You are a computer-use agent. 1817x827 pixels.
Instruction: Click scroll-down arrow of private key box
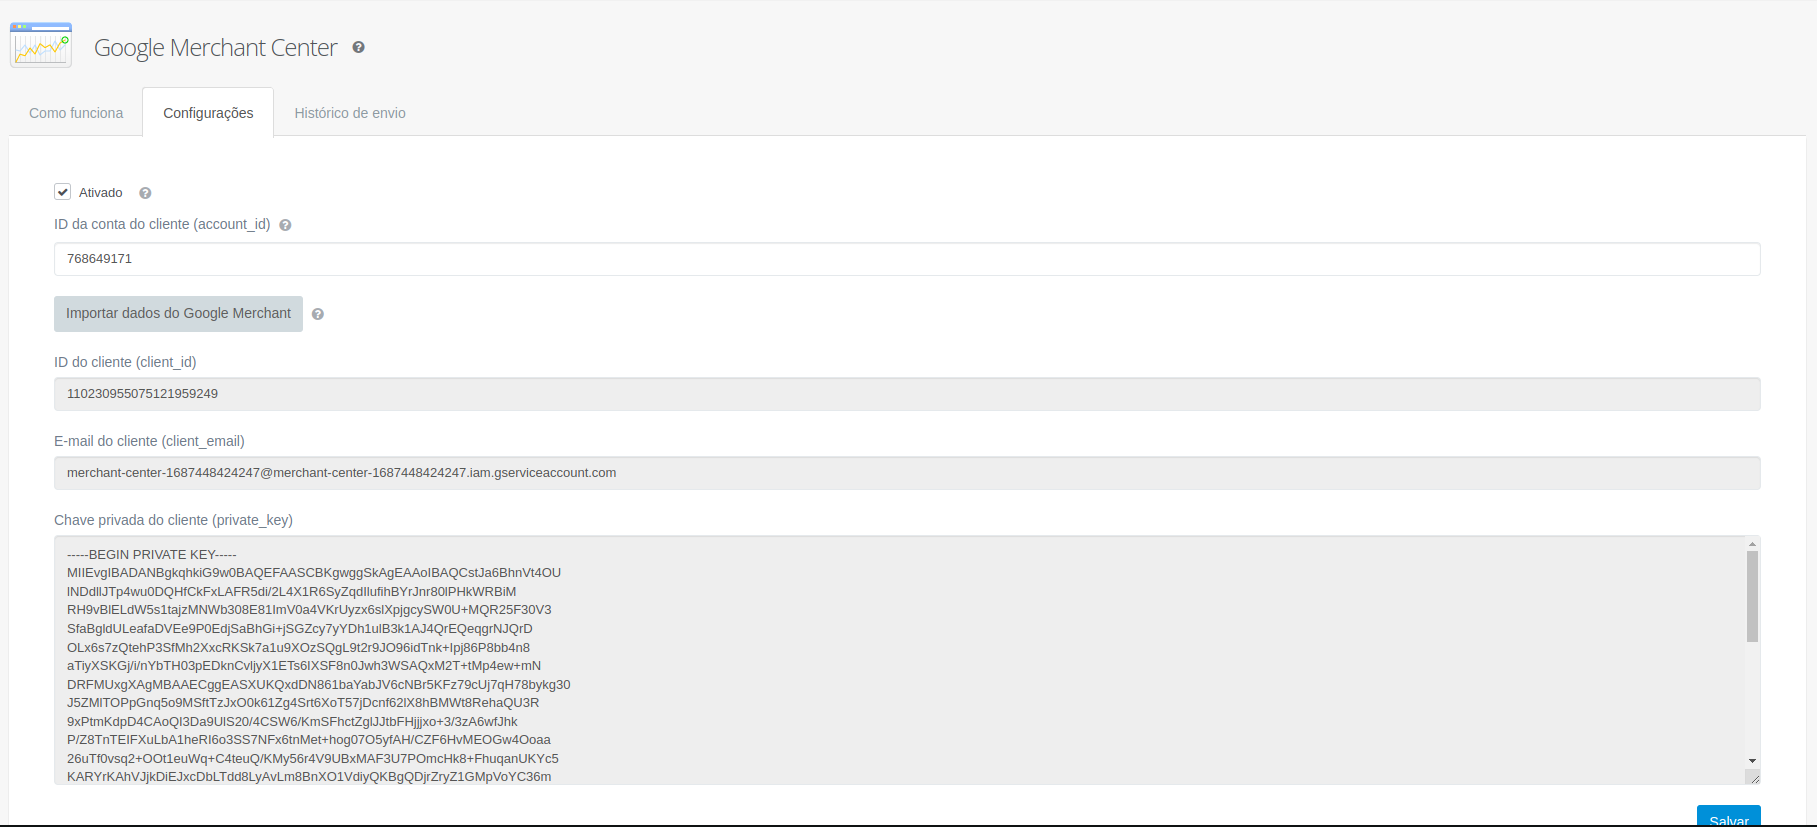[x=1752, y=762]
